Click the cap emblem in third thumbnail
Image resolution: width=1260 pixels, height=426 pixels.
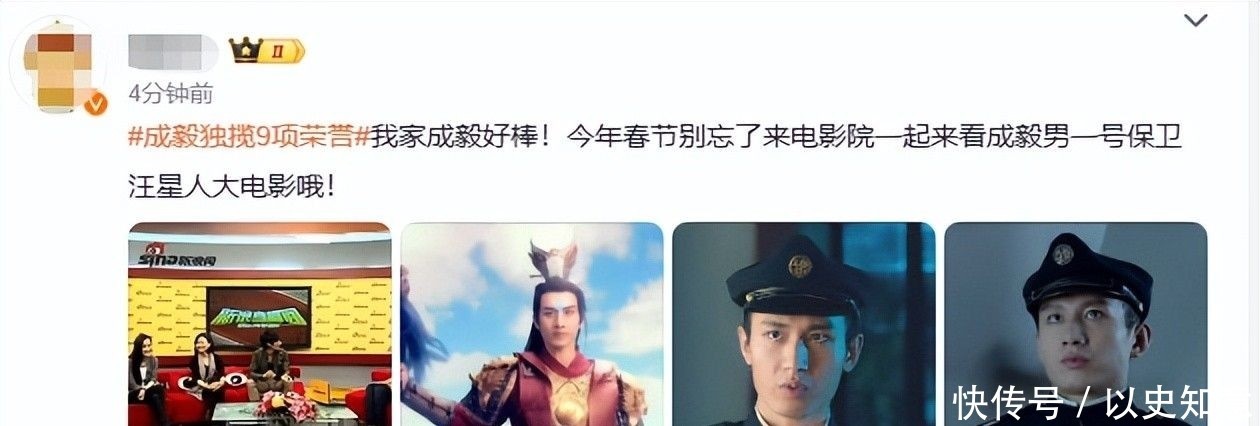[x=800, y=265]
